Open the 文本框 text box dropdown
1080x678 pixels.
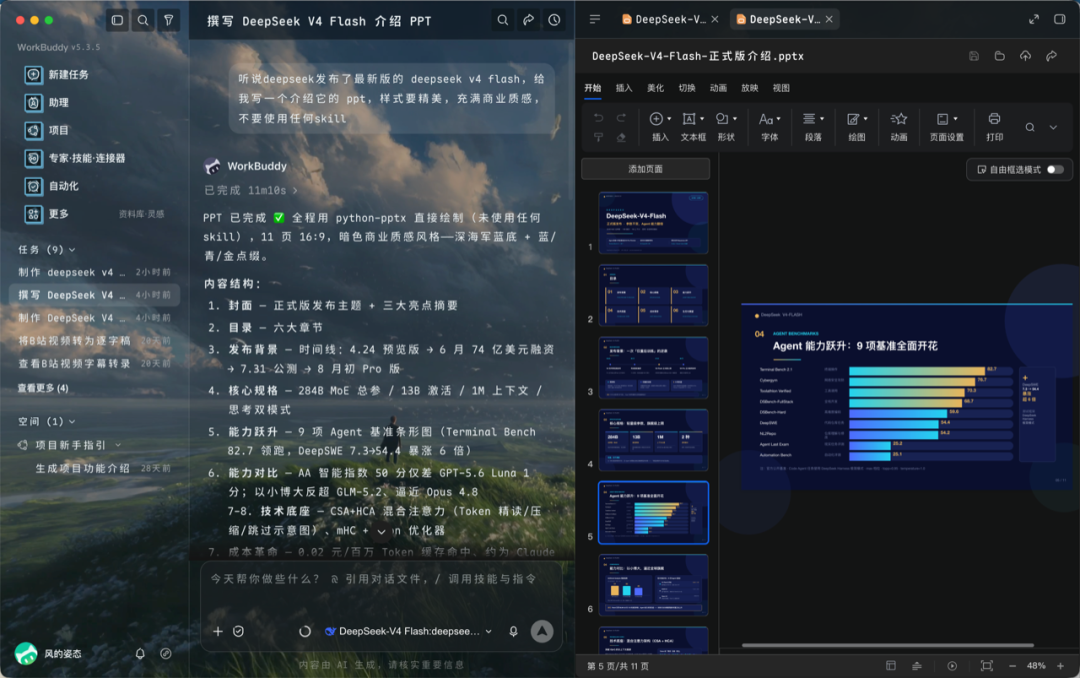pyautogui.click(x=693, y=127)
